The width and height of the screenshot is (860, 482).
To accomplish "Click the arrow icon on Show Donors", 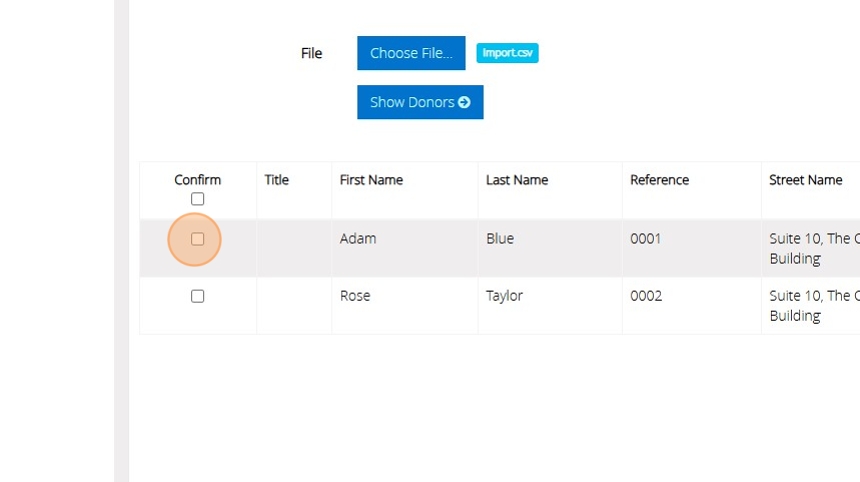I will (x=464, y=102).
